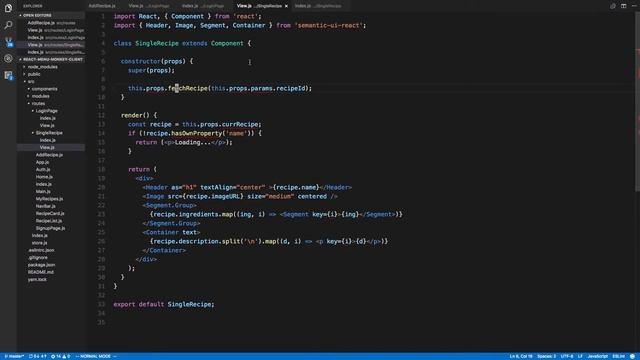
Task: Open AddRecipe.js in the routes folder
Action: pos(49,155)
